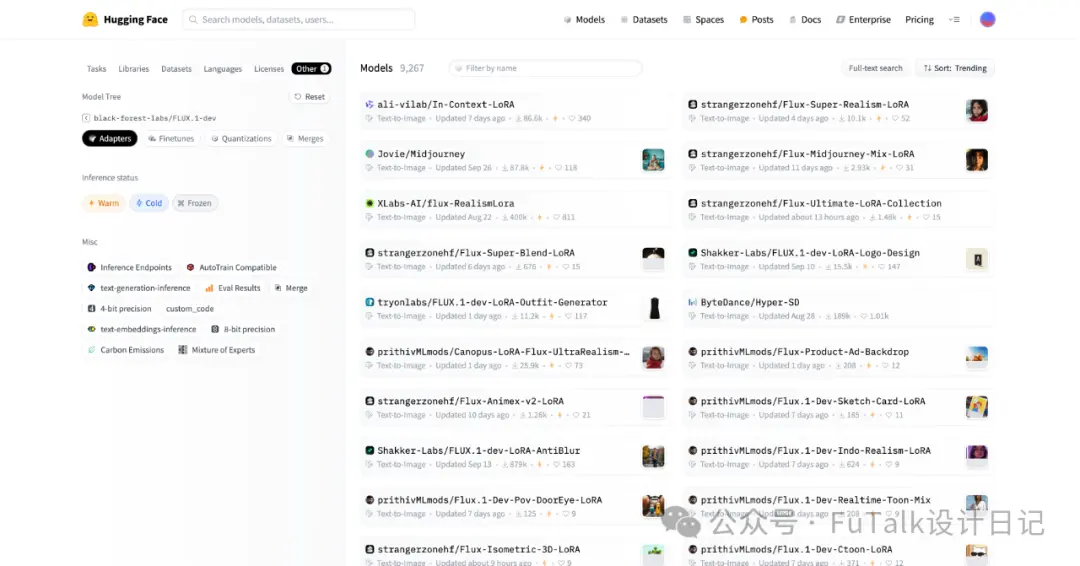
Task: Open the Sort: Trending dropdown
Action: pos(955,68)
